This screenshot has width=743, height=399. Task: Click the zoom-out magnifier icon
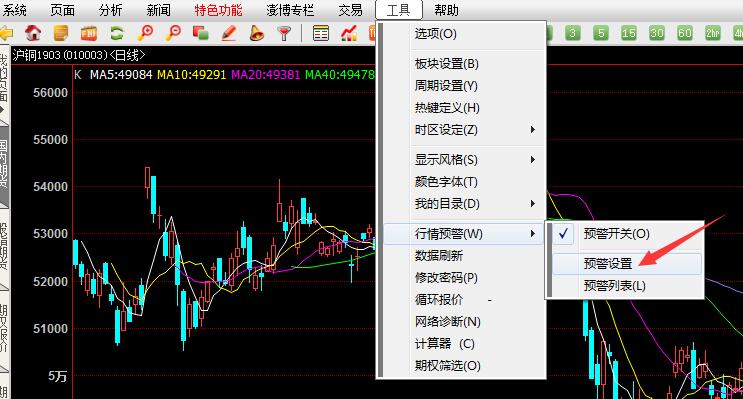point(173,33)
